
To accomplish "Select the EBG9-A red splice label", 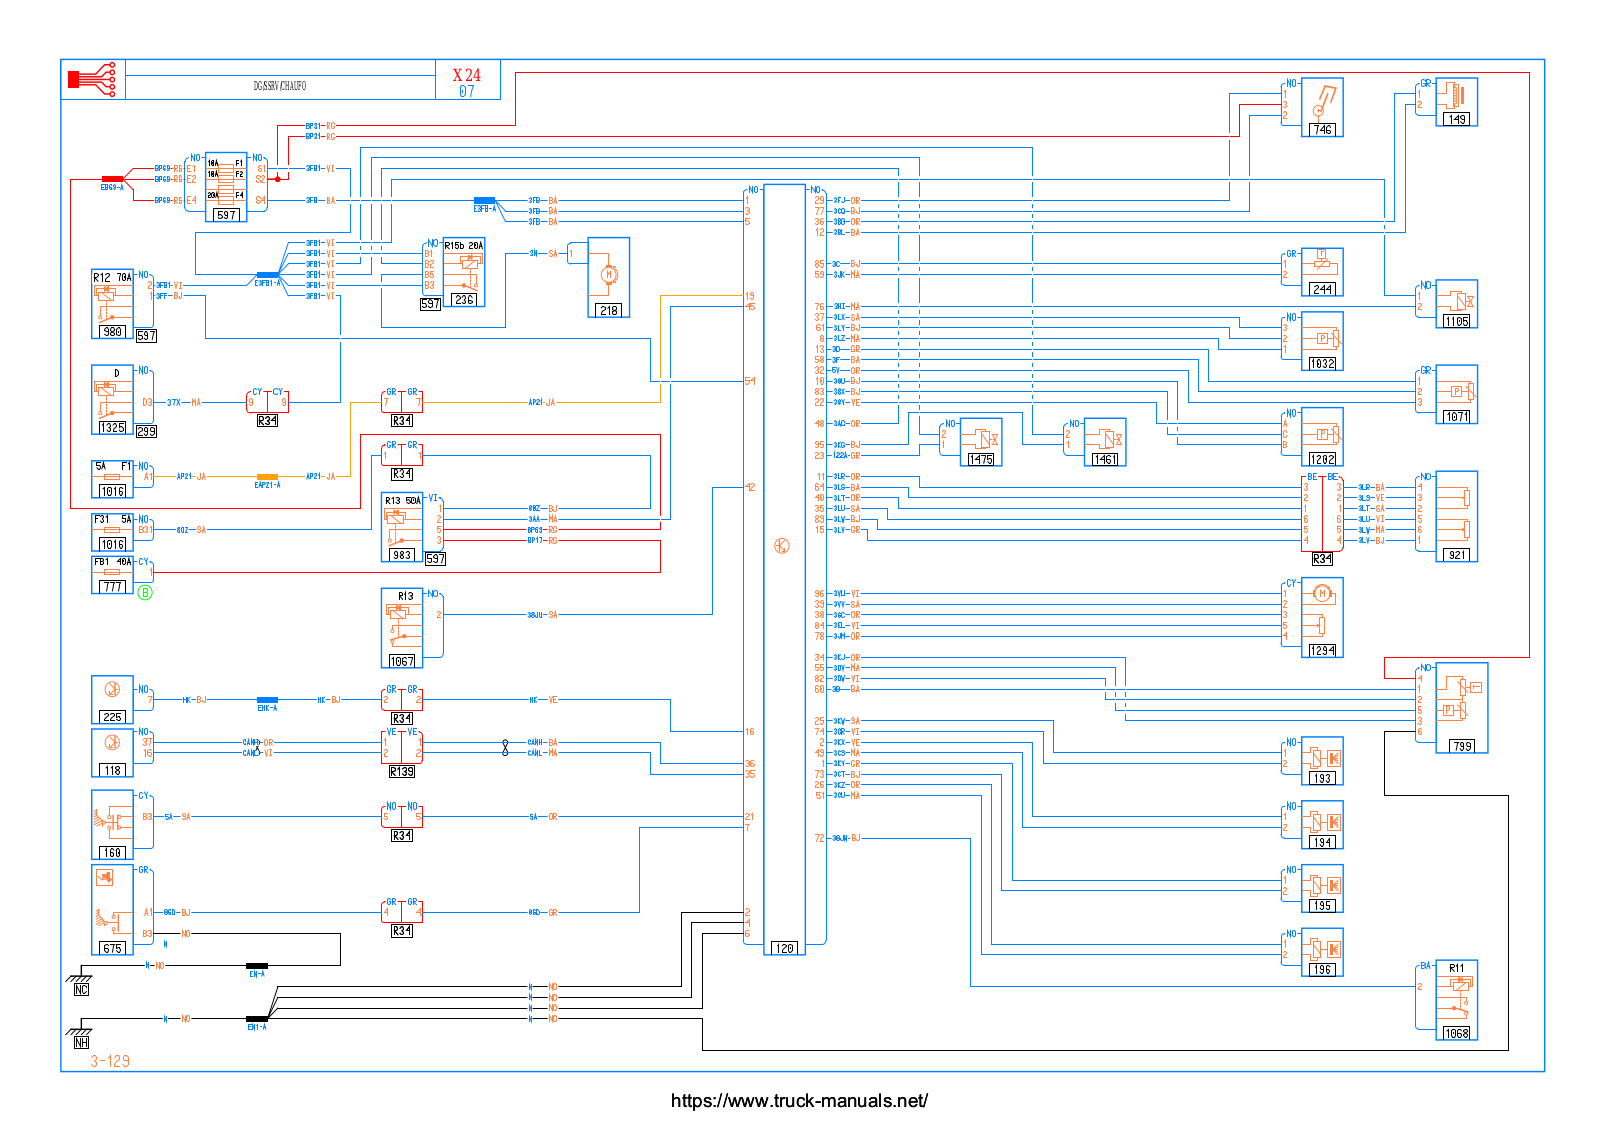I will click(x=112, y=187).
